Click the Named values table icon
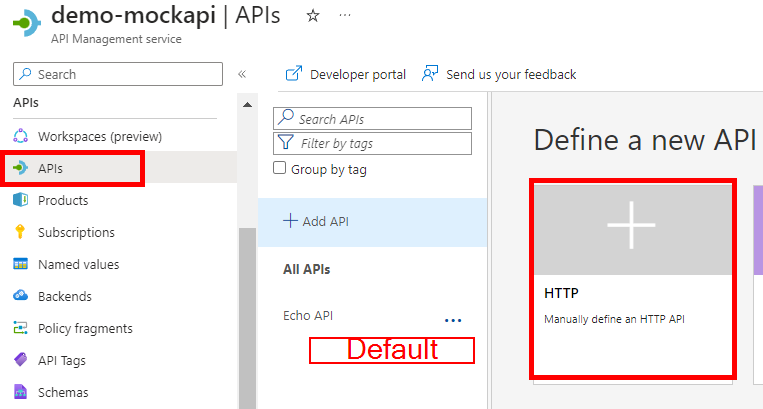This screenshot has height=409, width=763. pyautogui.click(x=20, y=264)
